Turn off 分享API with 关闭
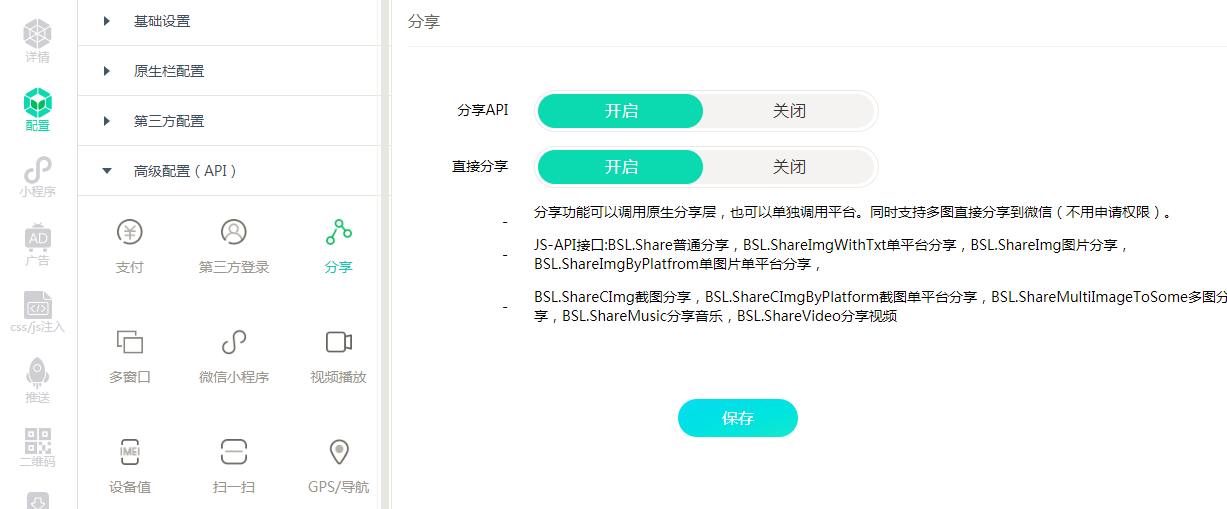 (789, 111)
